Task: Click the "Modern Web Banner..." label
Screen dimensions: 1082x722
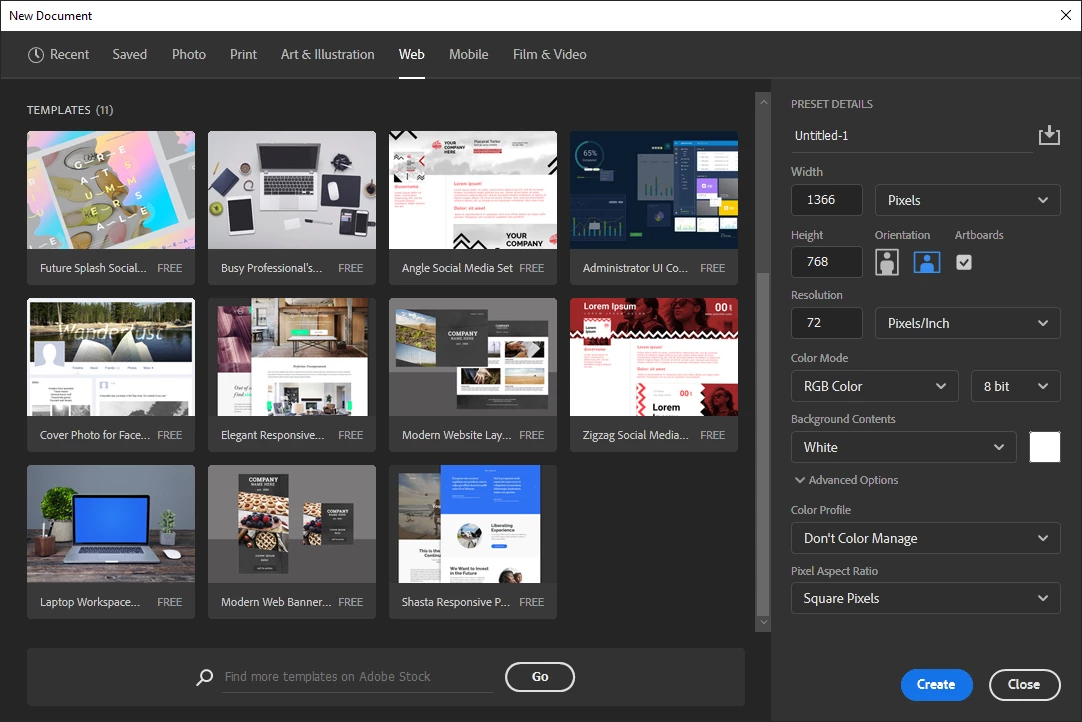Action: tap(276, 602)
